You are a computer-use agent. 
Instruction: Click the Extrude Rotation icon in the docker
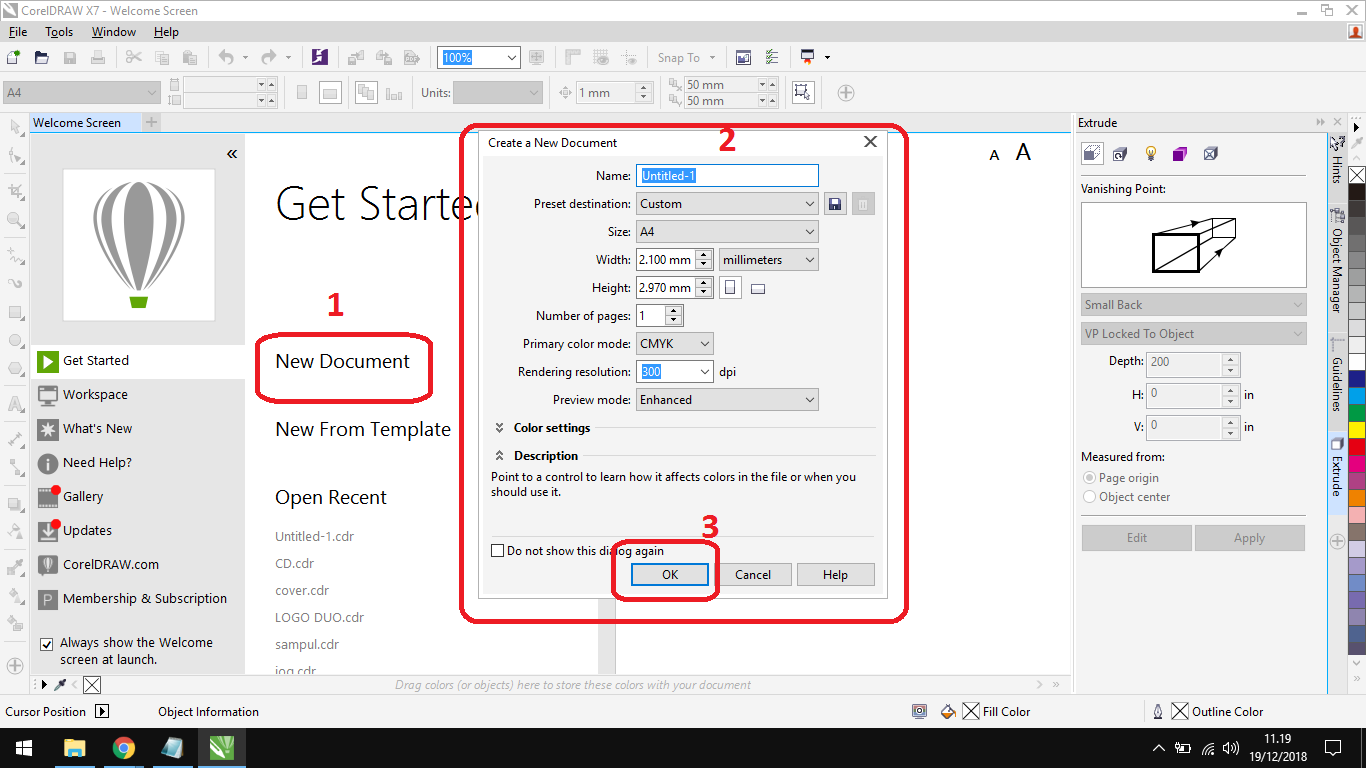(x=1120, y=154)
